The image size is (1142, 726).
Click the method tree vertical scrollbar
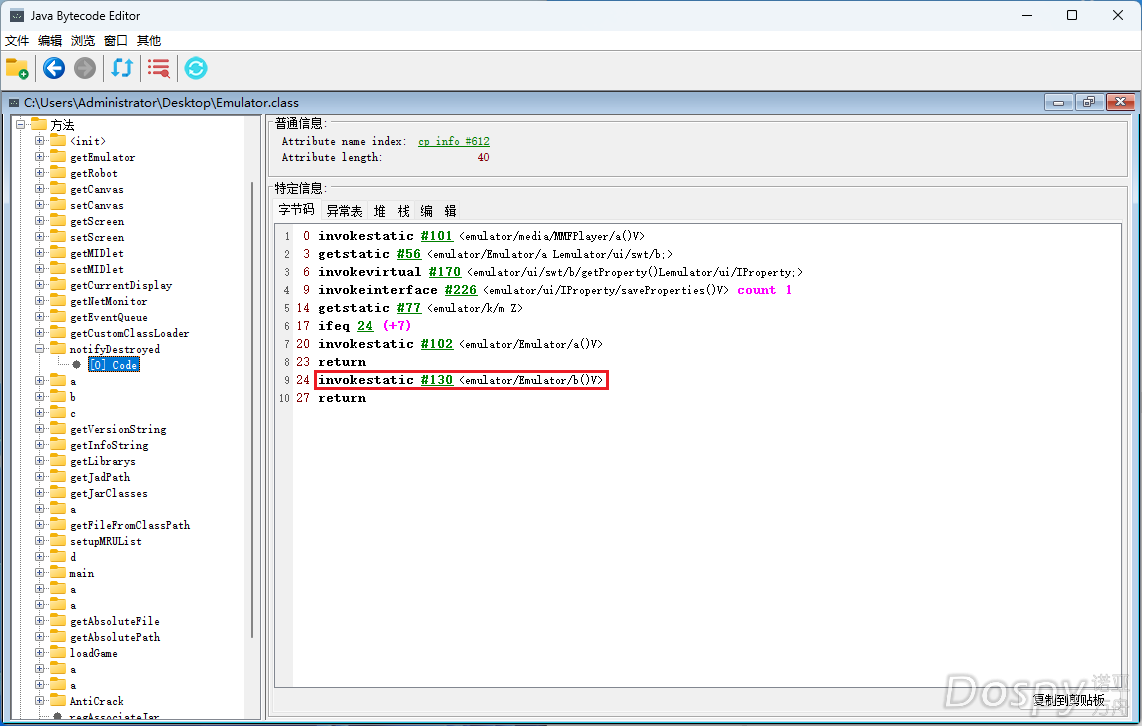[252, 410]
